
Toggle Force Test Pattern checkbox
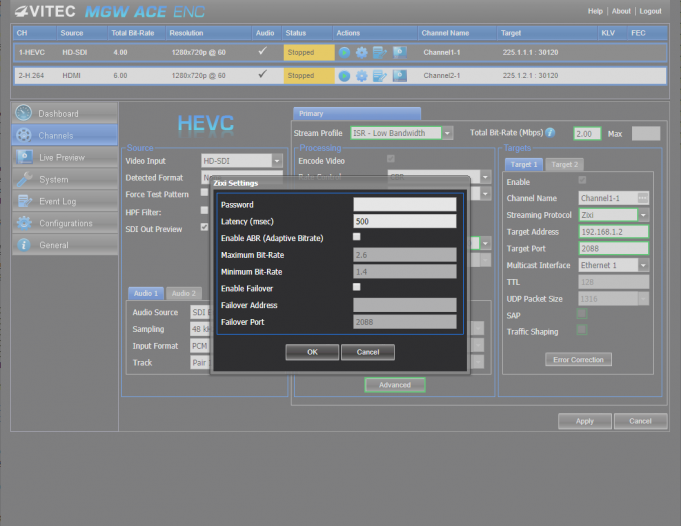(204, 192)
